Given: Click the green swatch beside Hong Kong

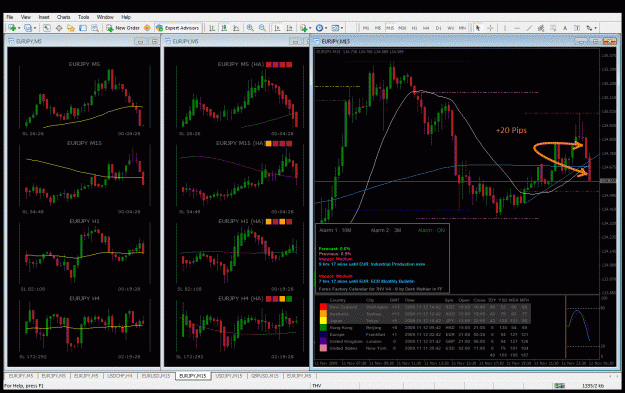Looking at the screenshot, I should pyautogui.click(x=323, y=328).
